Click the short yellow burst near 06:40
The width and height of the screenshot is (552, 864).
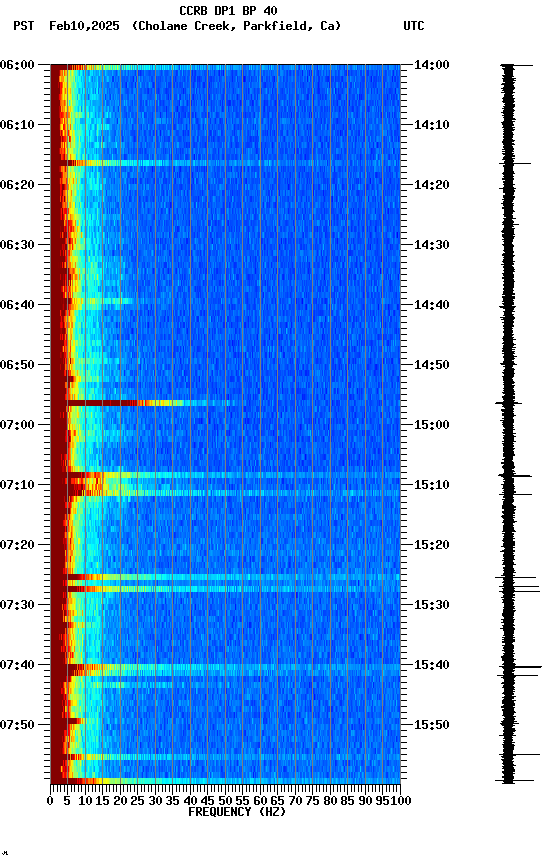coord(107,301)
